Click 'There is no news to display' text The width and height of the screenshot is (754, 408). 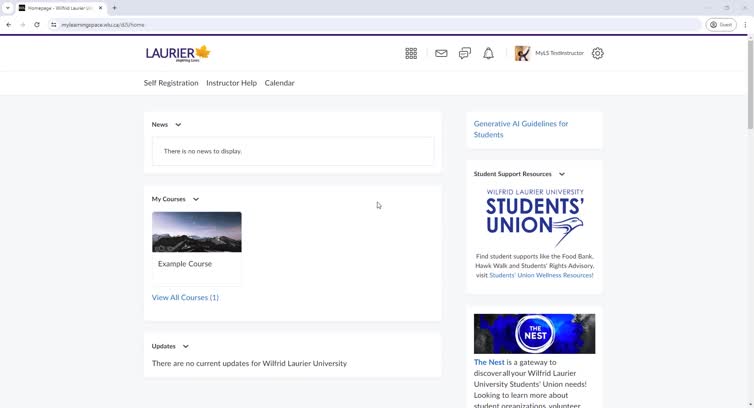tap(202, 151)
